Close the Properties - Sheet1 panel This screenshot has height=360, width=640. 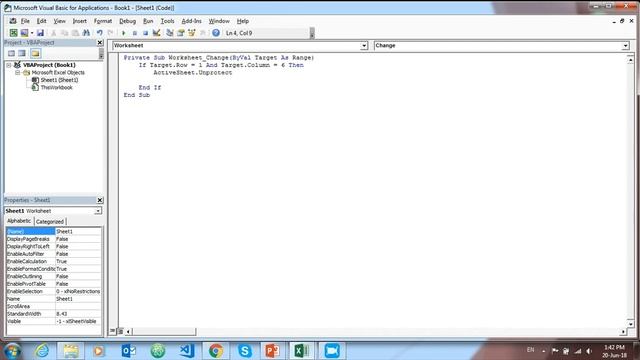pos(100,200)
